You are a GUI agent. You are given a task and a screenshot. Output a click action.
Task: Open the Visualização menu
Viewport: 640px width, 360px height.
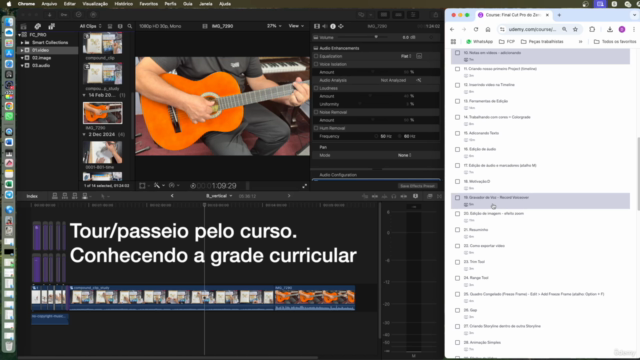95,4
